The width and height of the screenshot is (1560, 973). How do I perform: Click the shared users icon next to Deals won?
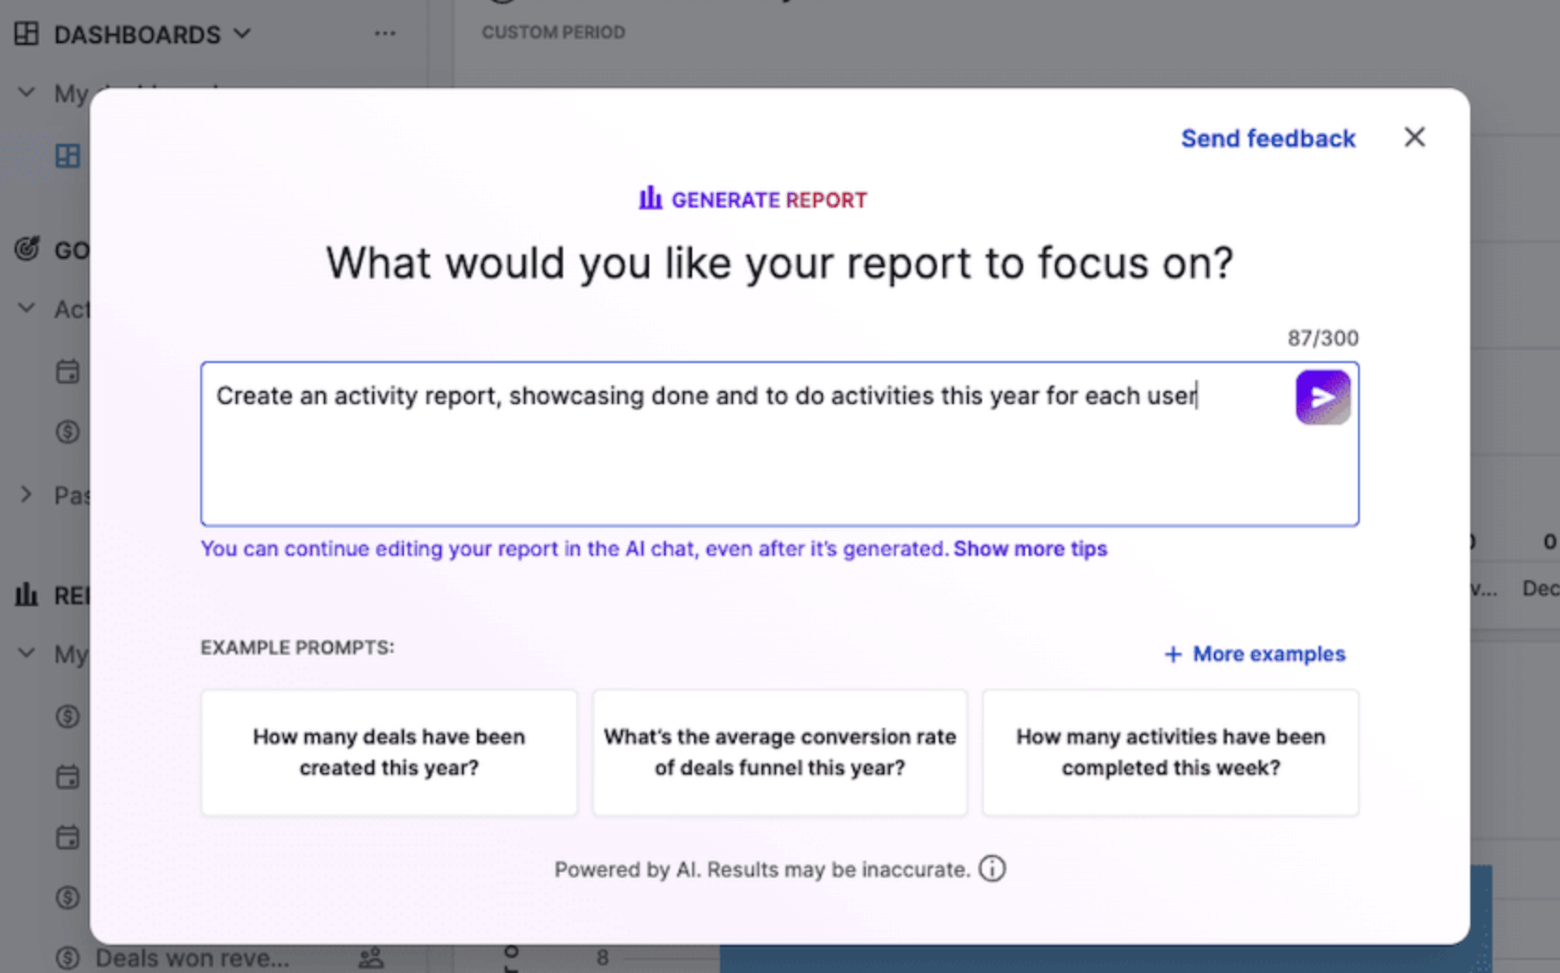tap(371, 956)
